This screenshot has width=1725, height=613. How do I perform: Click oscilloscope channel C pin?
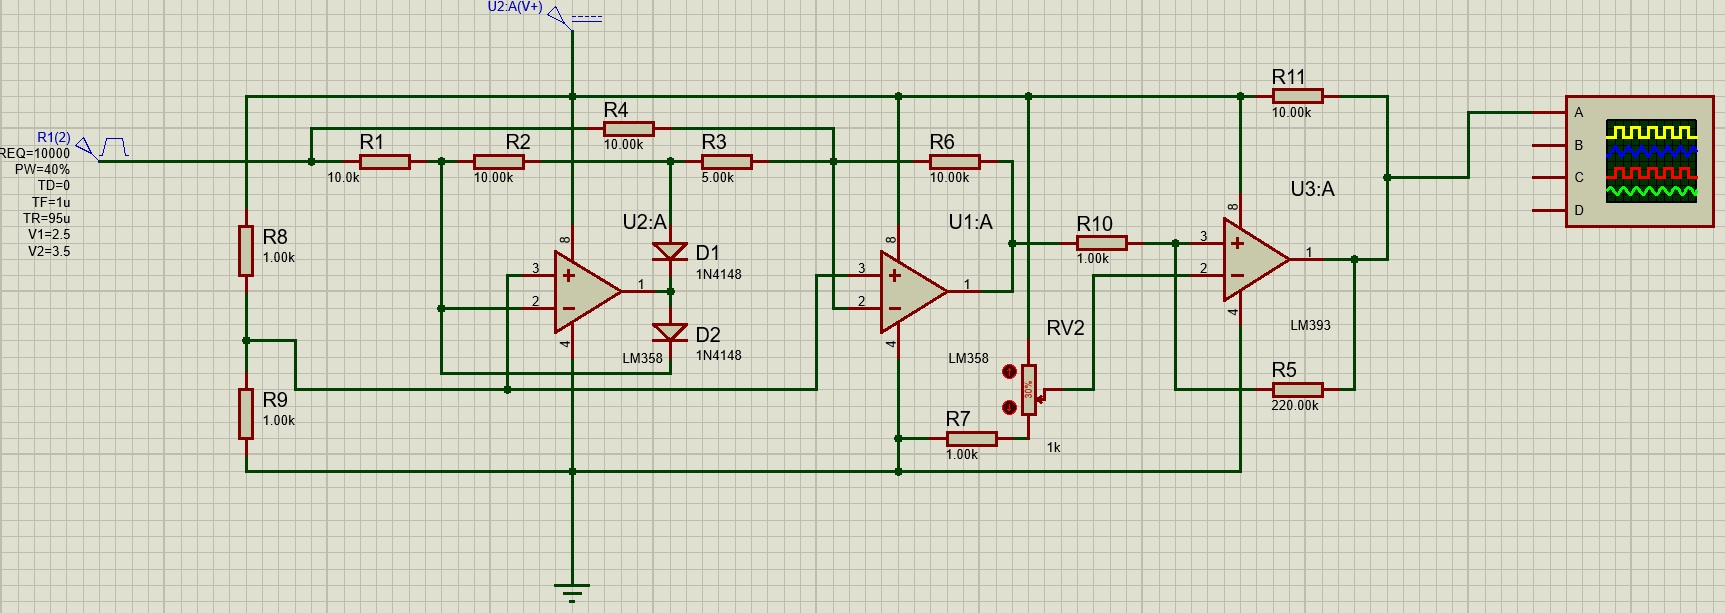click(x=1550, y=178)
